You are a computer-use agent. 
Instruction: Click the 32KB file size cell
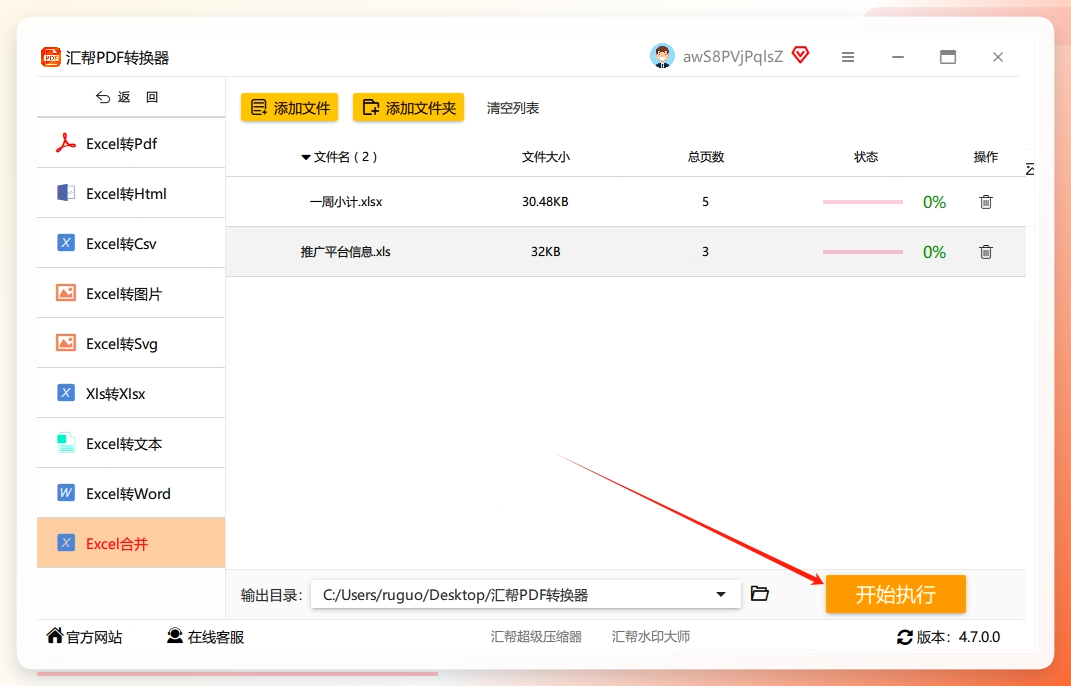point(546,251)
